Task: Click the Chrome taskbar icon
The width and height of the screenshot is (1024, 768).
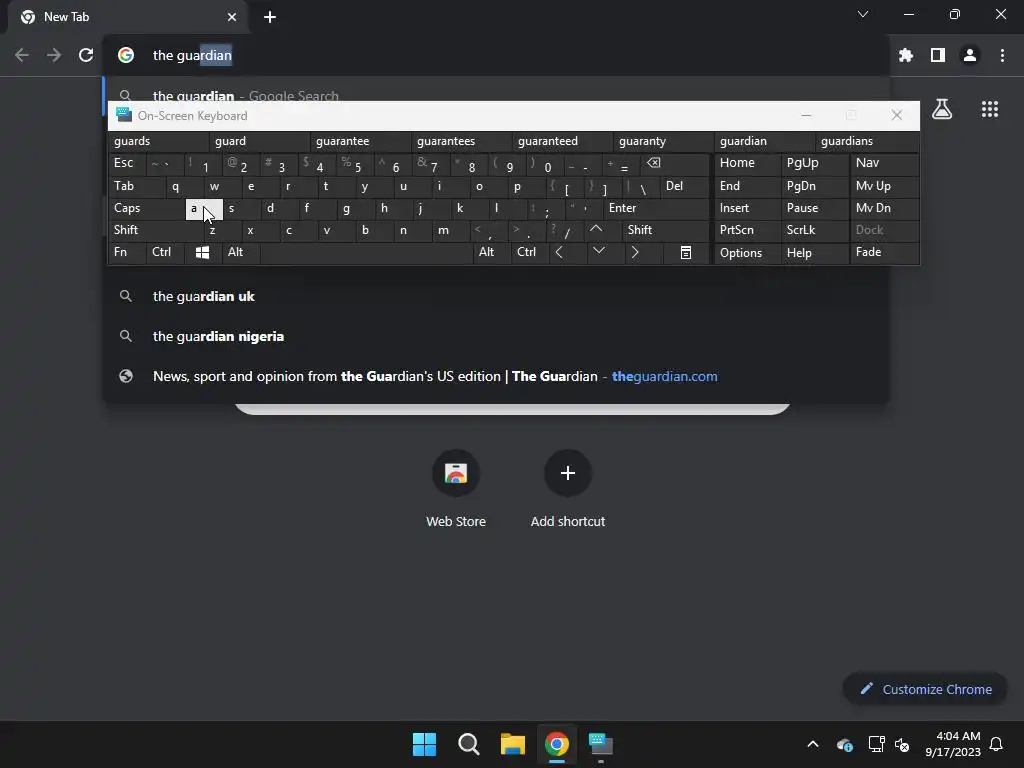Action: pyautogui.click(x=556, y=744)
